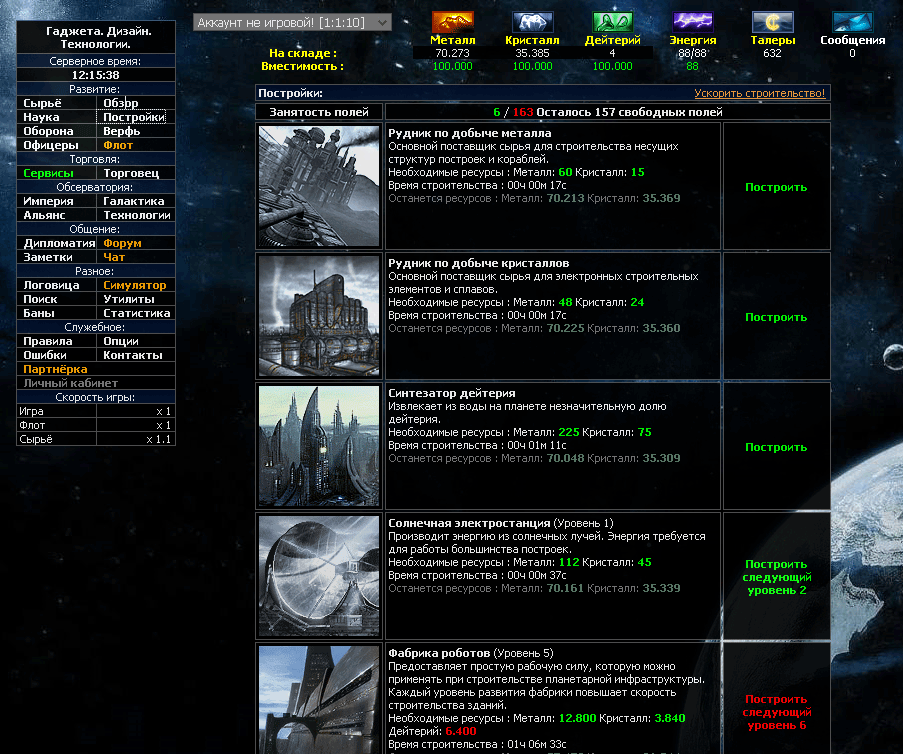Open the metal mine building image

(x=319, y=186)
